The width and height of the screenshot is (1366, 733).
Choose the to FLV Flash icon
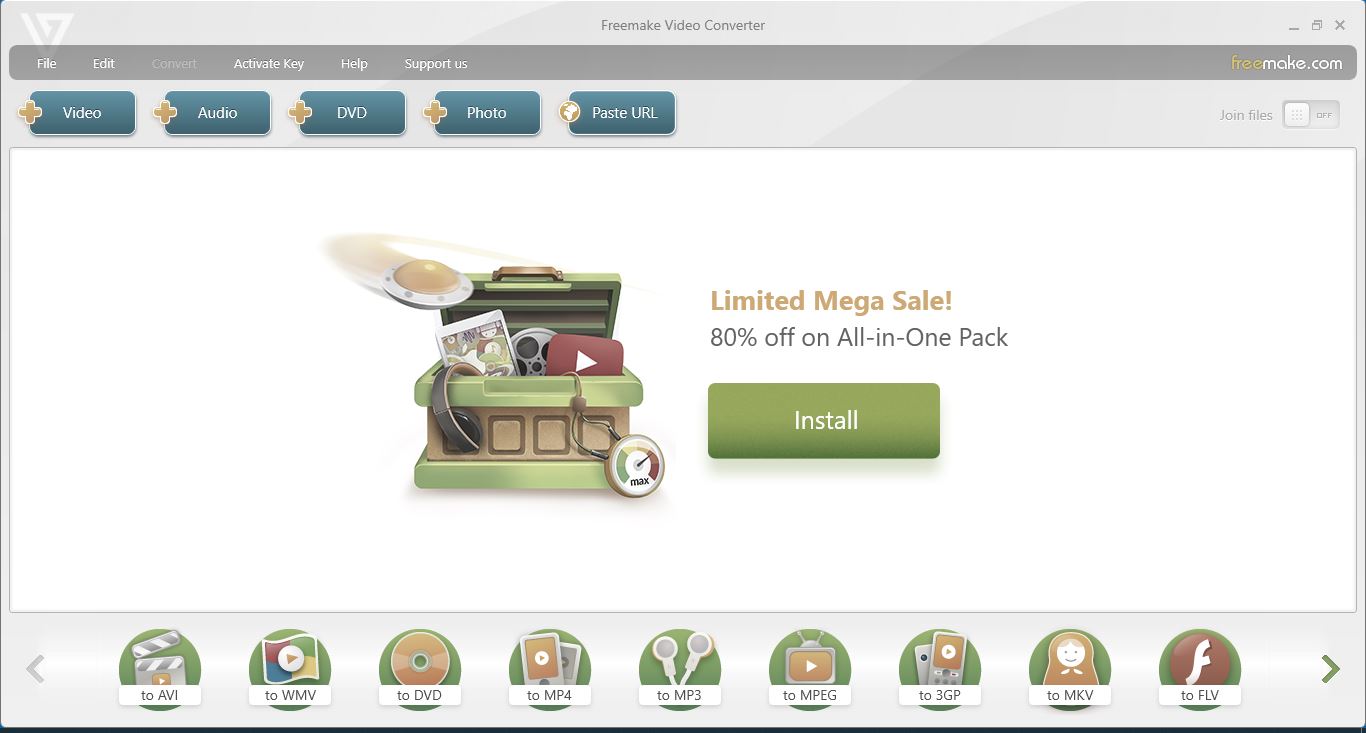(1200, 669)
